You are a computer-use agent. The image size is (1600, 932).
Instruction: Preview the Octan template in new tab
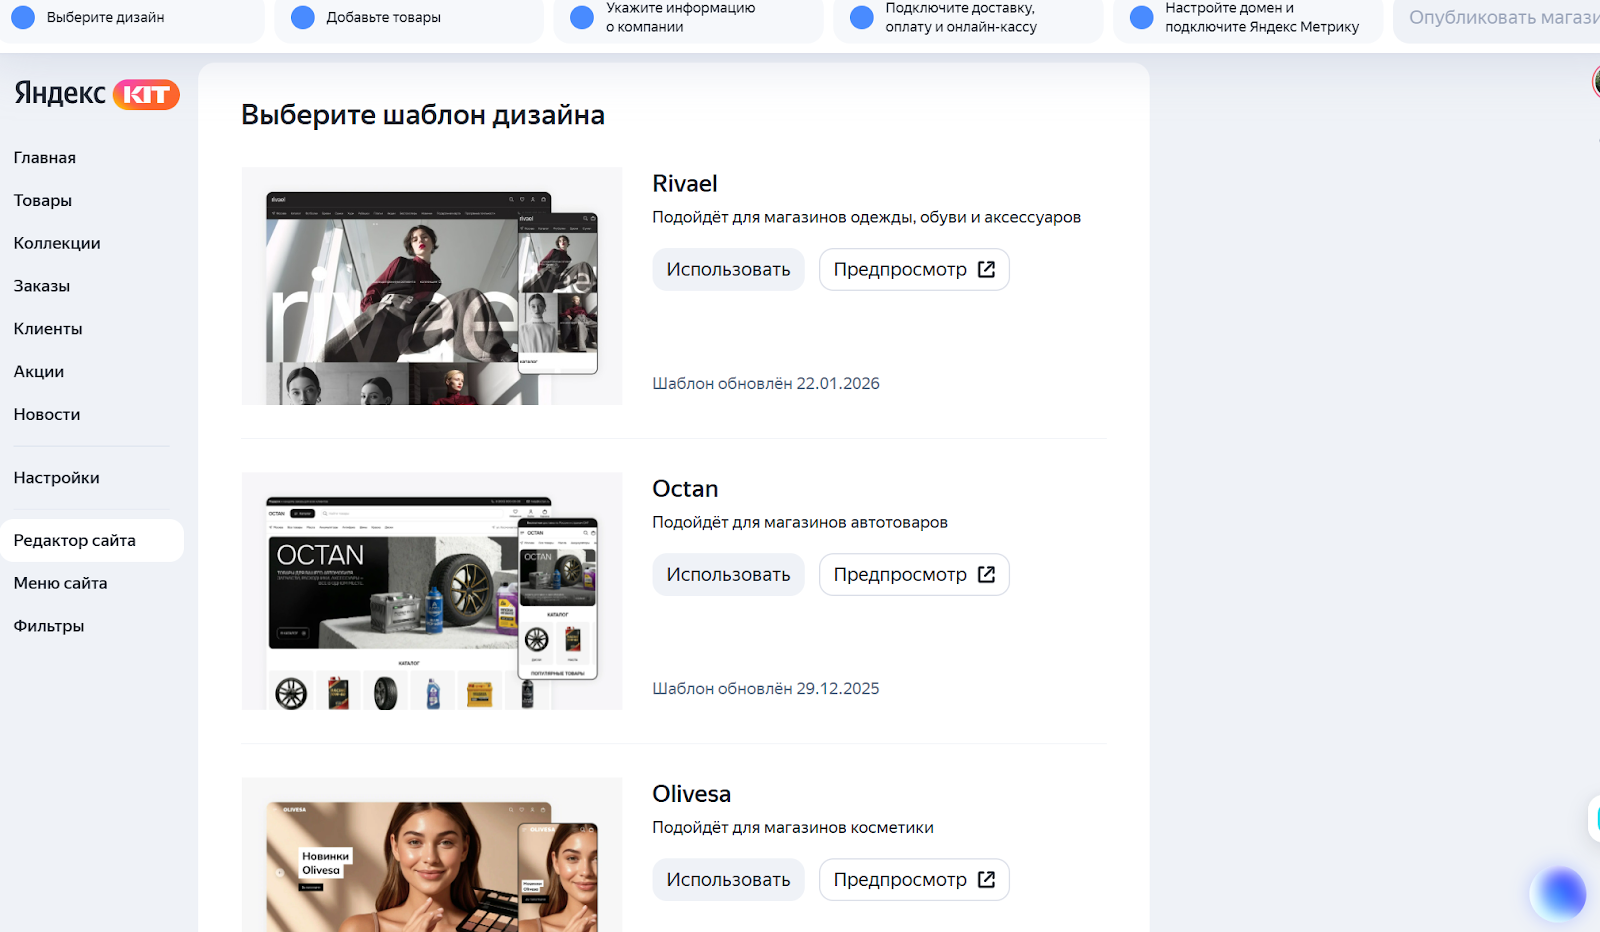click(913, 575)
